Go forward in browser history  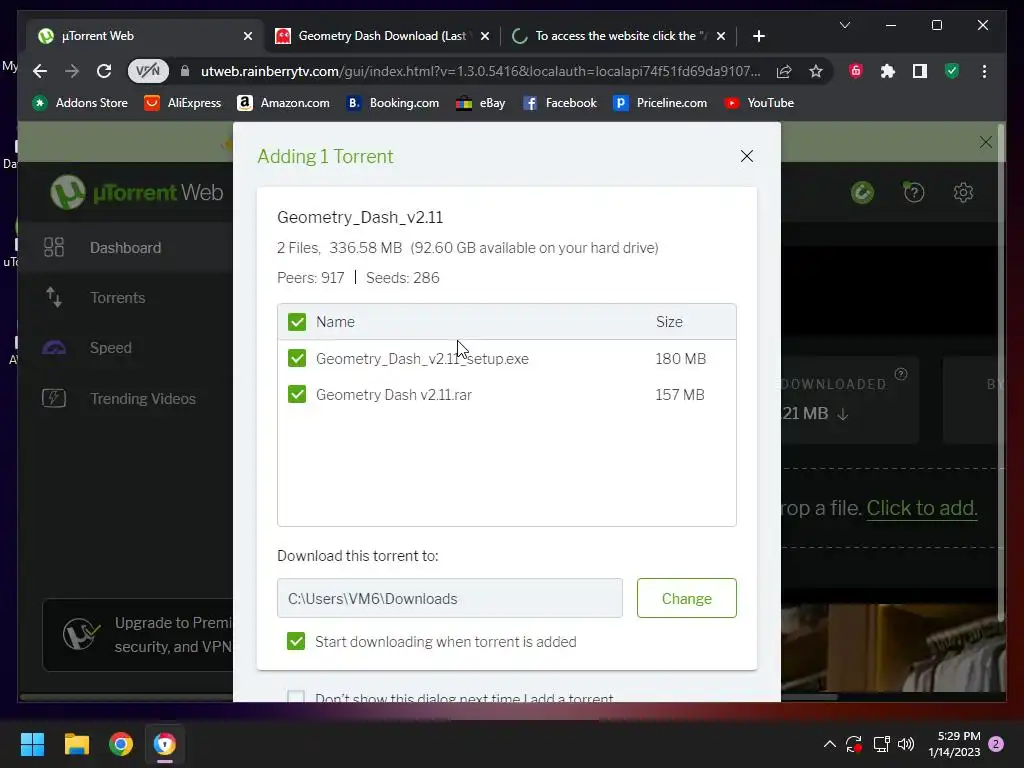72,71
